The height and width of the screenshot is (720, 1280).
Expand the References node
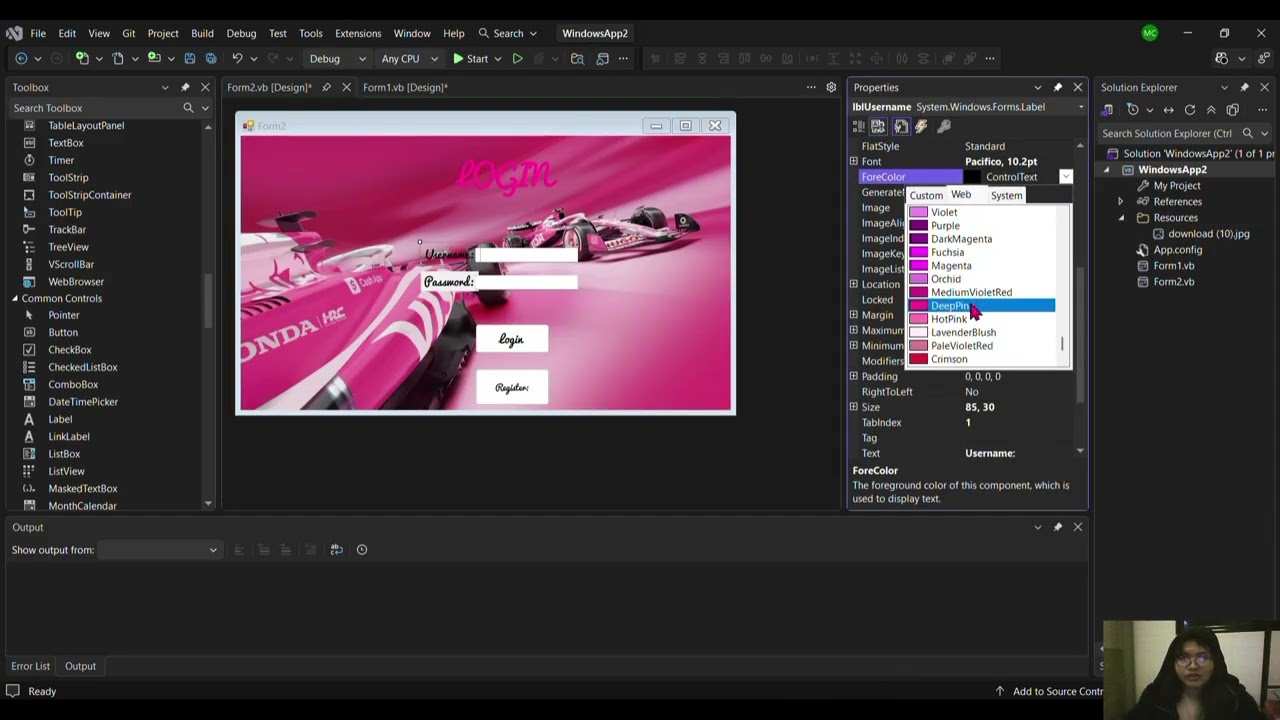(x=1121, y=202)
